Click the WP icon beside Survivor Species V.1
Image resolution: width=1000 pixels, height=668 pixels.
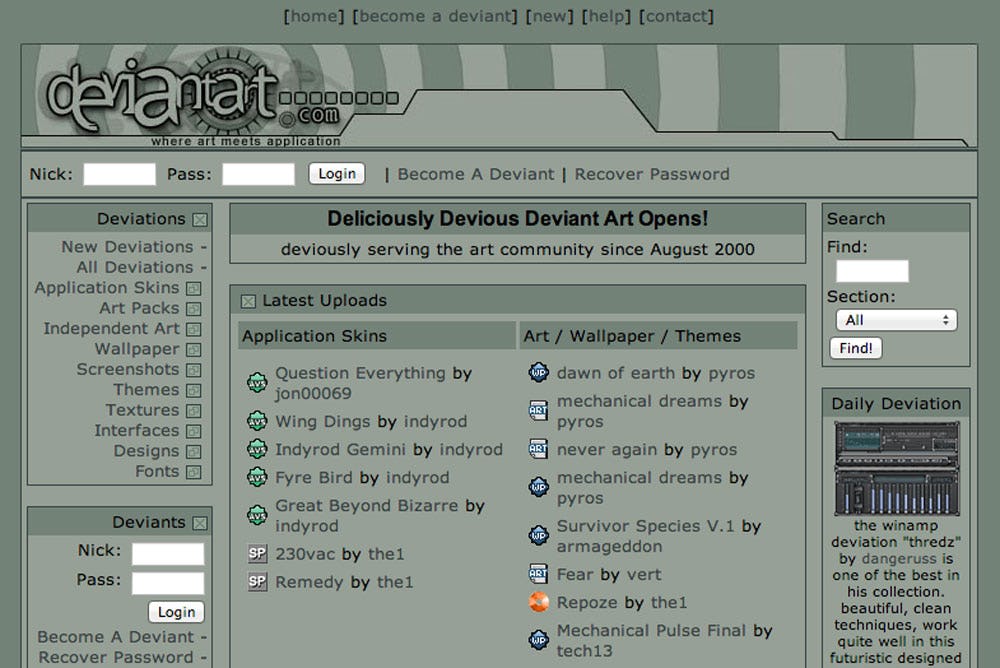tap(540, 532)
